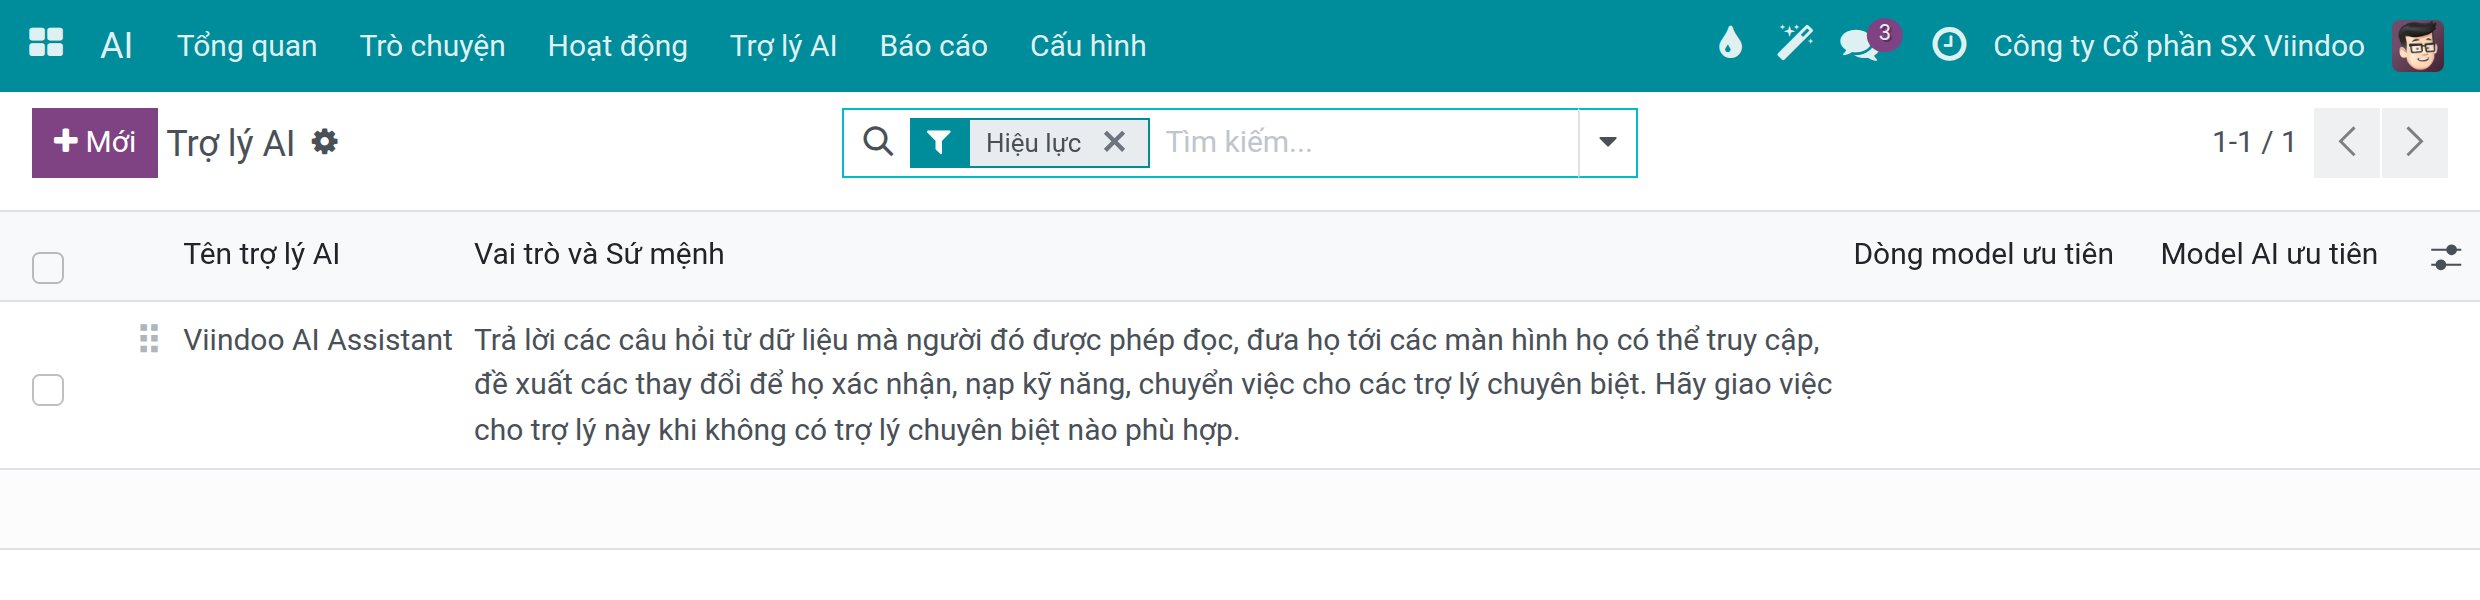Click the role description starting Trả lời các câu hỏi

click(x=1152, y=385)
